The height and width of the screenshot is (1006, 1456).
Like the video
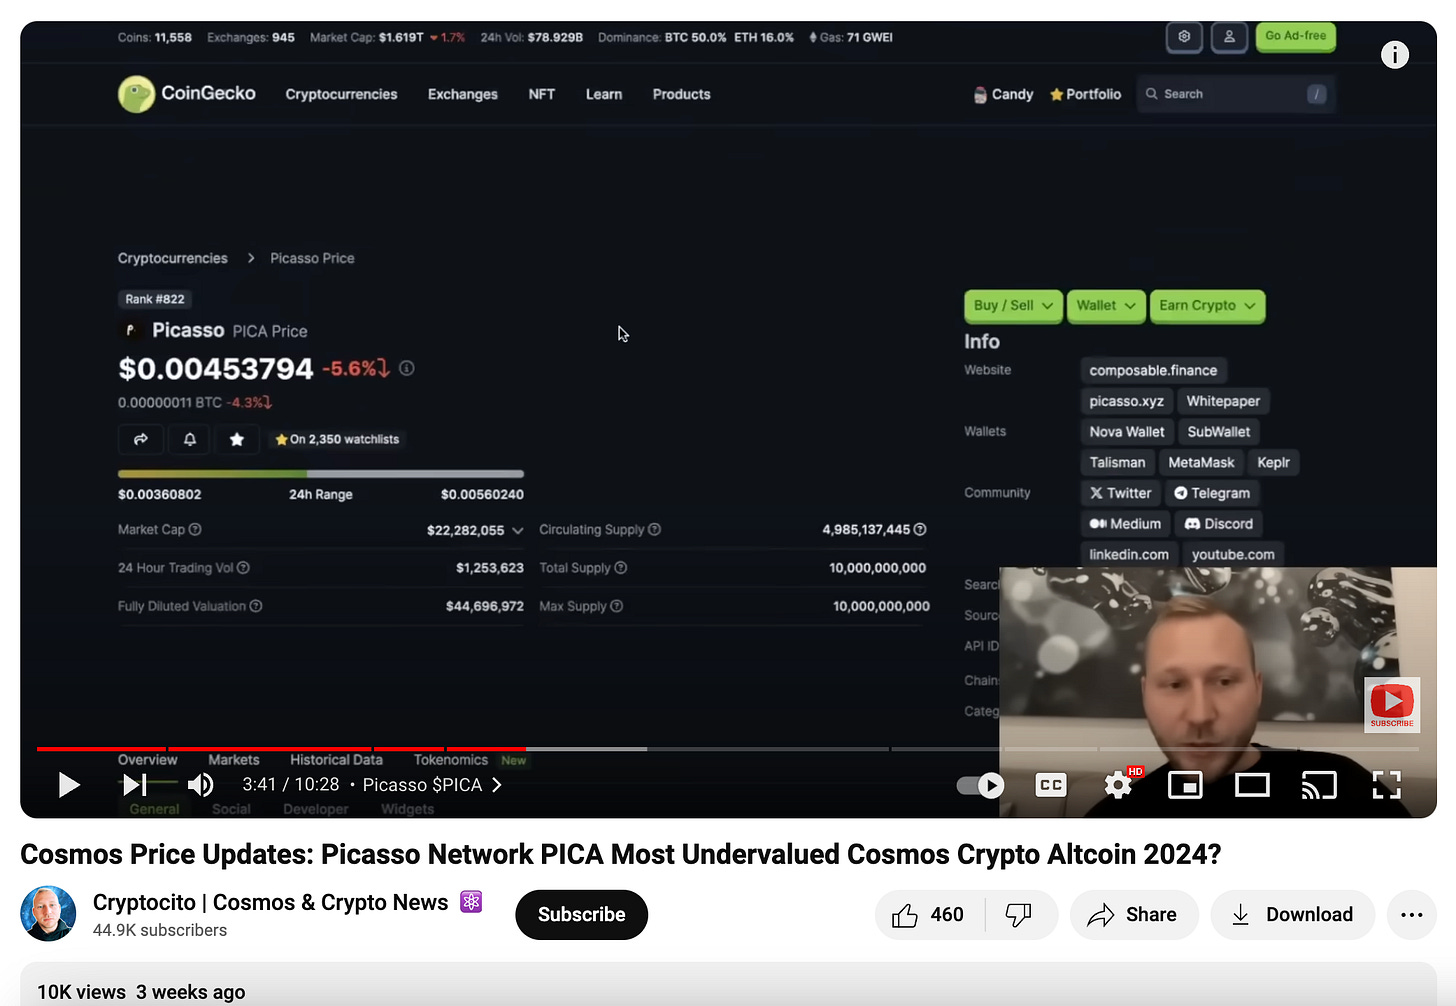(928, 914)
